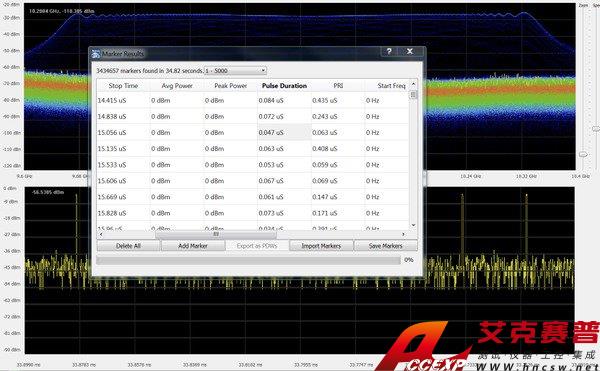
Task: Click table vertical scrollbar up arrow
Action: pos(413,84)
